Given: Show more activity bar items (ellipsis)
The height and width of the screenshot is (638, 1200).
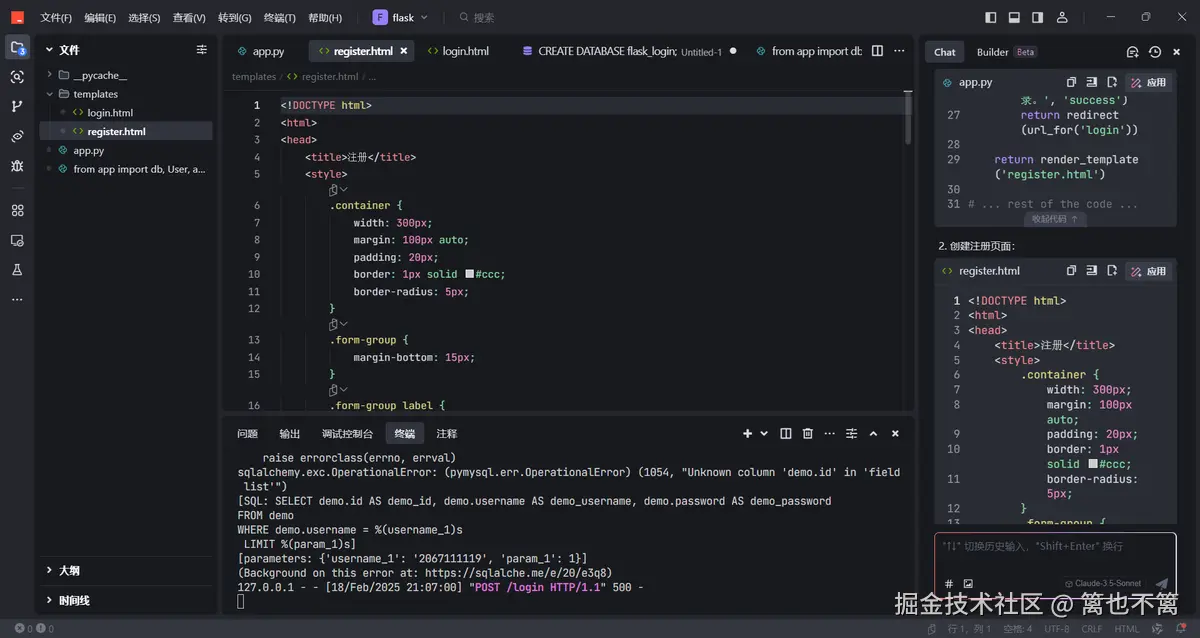Looking at the screenshot, I should (x=17, y=299).
